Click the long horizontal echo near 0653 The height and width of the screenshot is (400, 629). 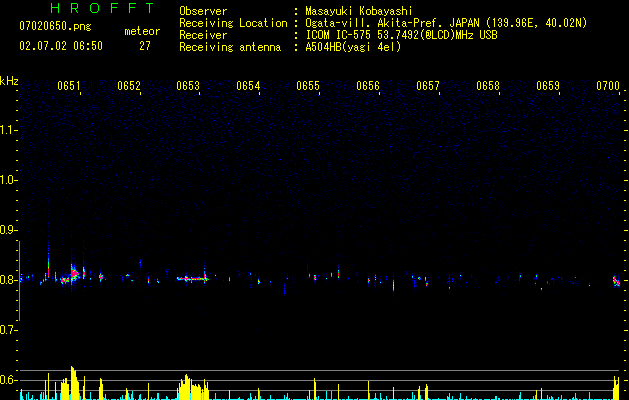(x=192, y=278)
